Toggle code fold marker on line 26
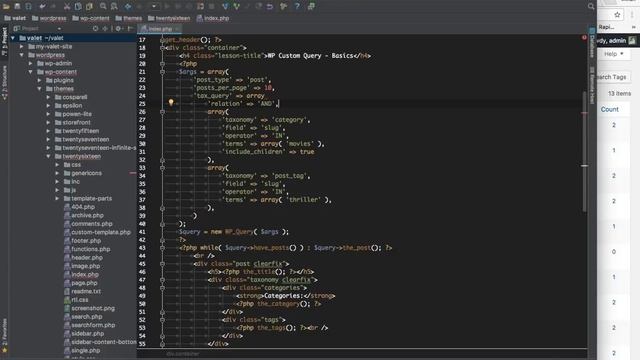The height and width of the screenshot is (360, 640). click(162, 111)
